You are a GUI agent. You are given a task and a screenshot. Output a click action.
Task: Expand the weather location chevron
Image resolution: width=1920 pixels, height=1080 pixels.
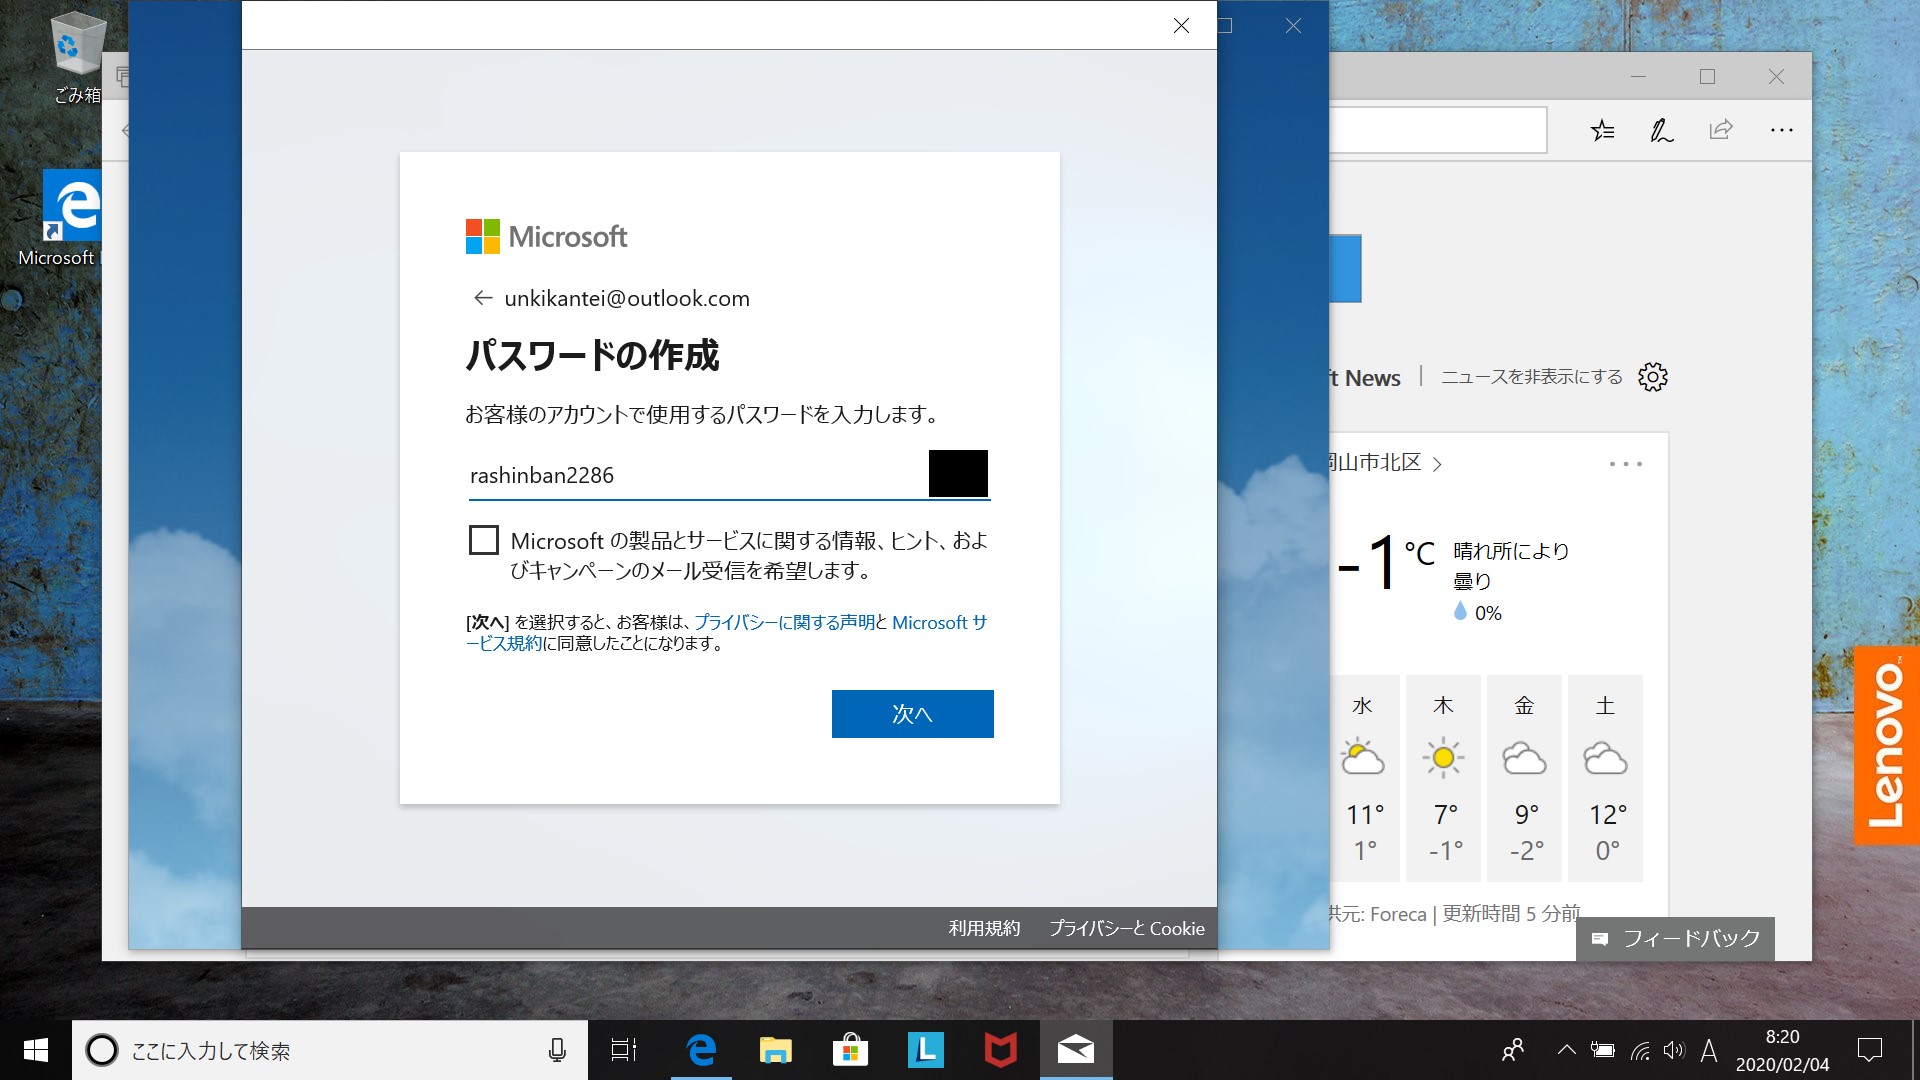pyautogui.click(x=1437, y=464)
